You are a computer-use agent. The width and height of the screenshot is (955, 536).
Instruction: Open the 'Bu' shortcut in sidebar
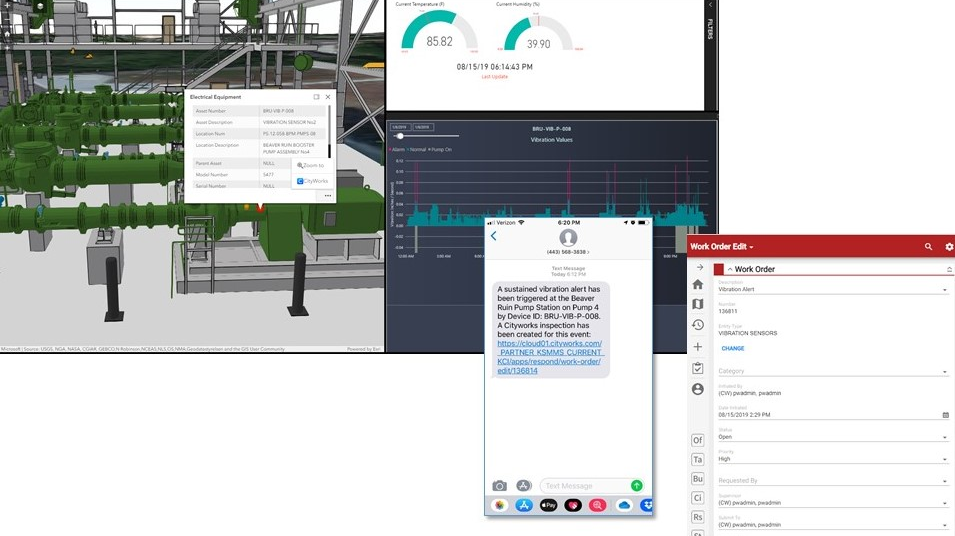698,479
